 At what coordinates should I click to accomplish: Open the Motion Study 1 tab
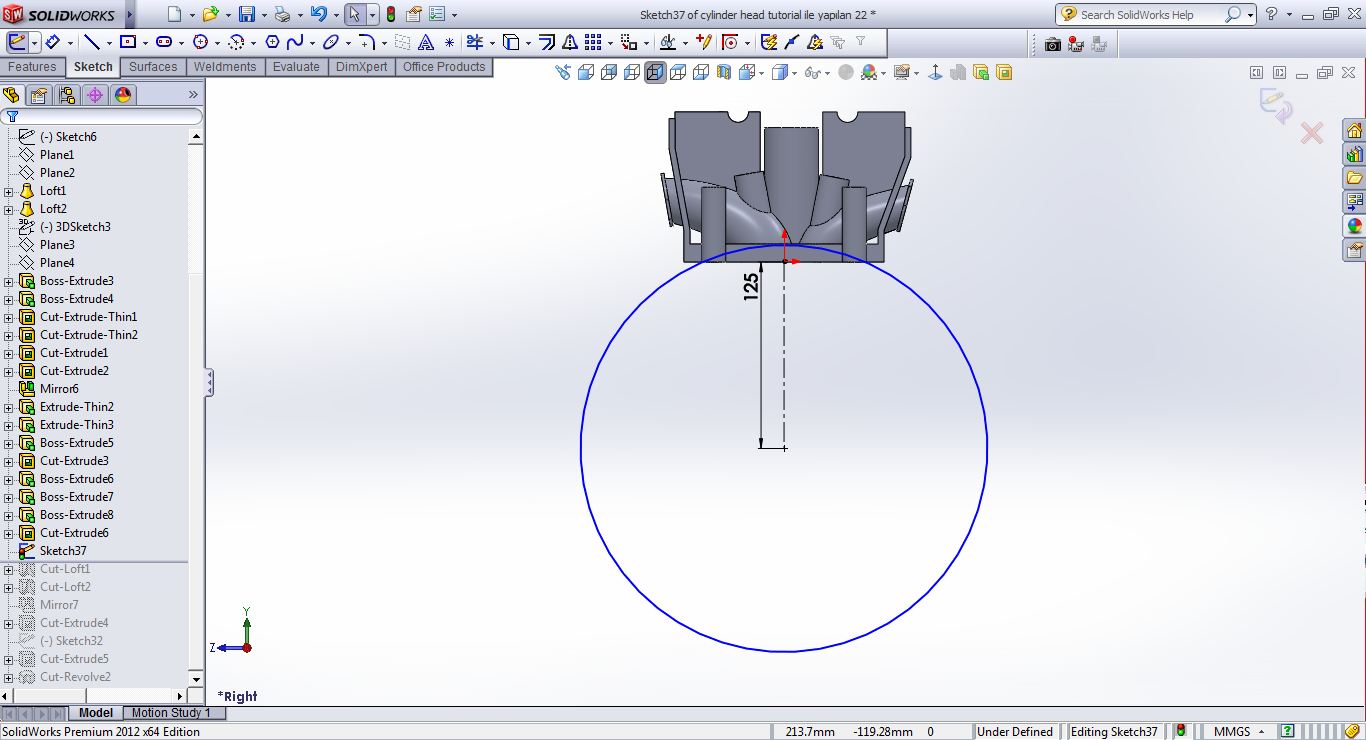click(x=171, y=713)
